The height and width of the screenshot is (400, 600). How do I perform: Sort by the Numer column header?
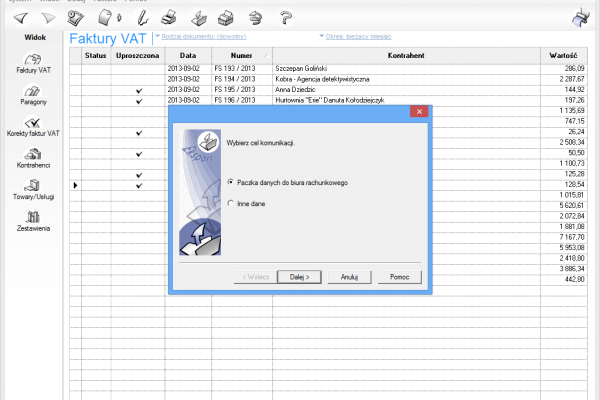(241, 56)
